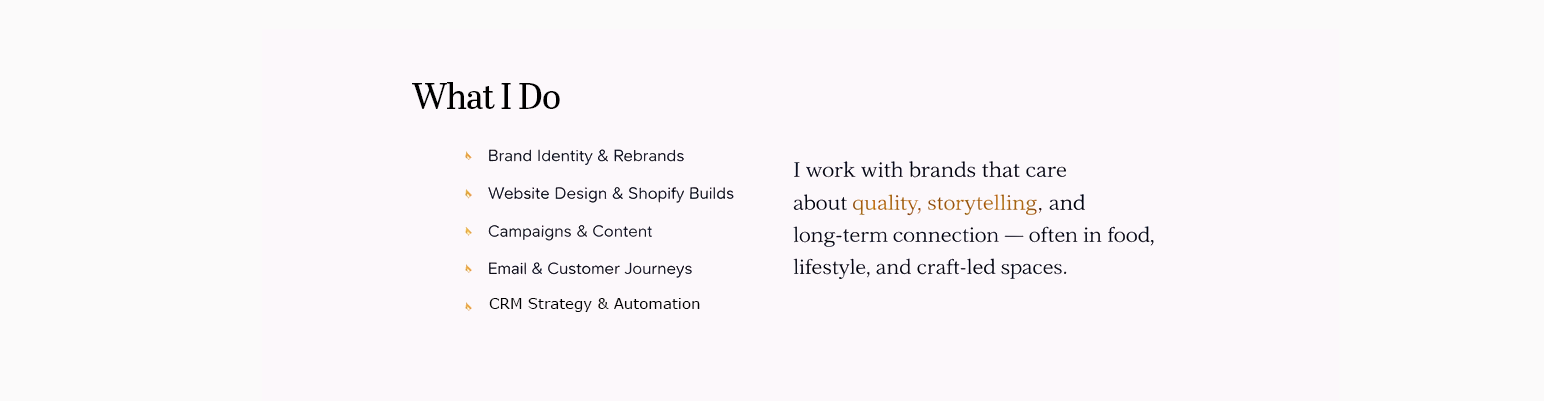
Task: Click the word 'about' in the paragraph
Action: [819, 203]
